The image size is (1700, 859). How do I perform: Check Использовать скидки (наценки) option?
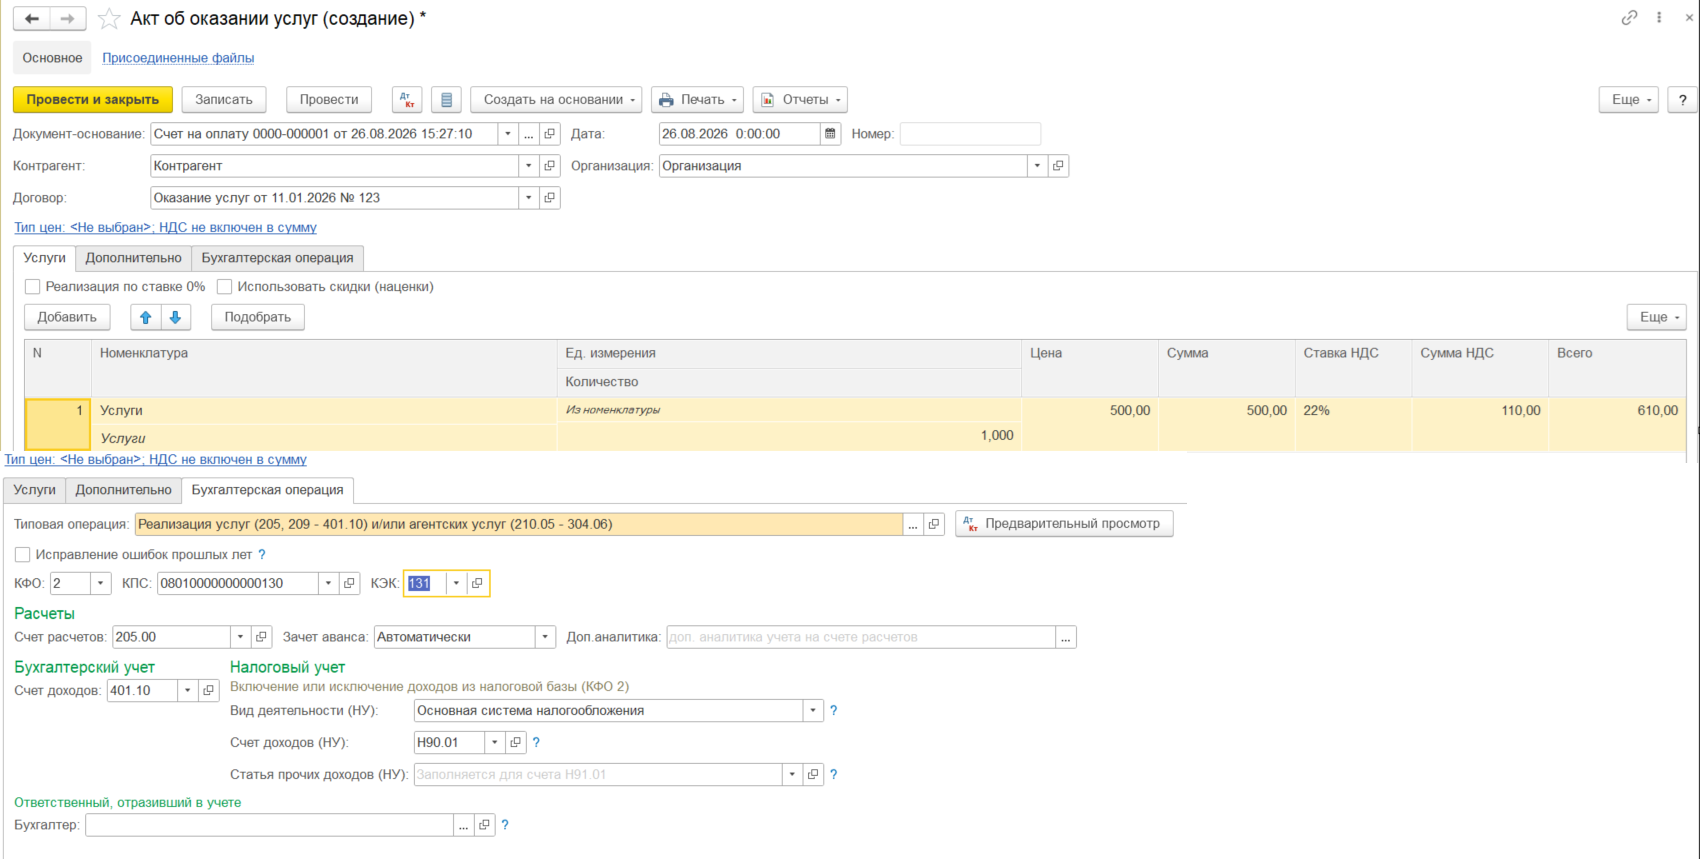[x=225, y=287]
